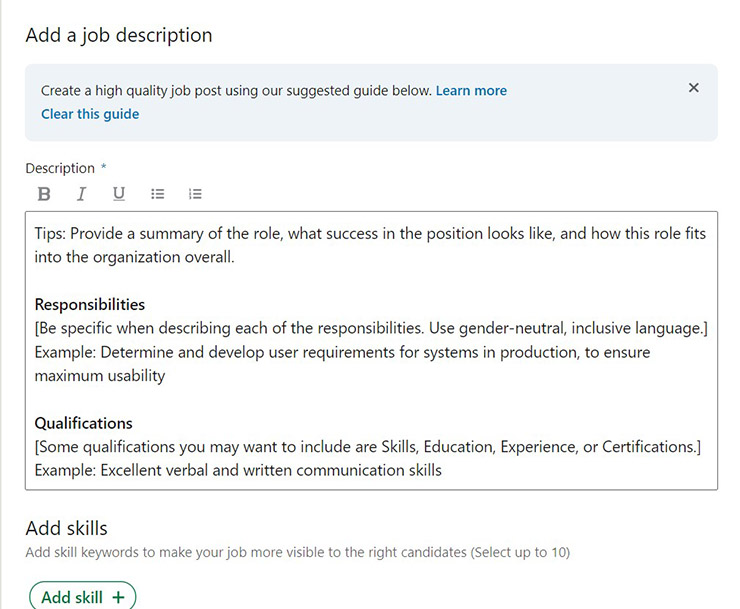Place cursor in the Tips summary paragraph
This screenshot has height=609, width=740.
(x=370, y=245)
